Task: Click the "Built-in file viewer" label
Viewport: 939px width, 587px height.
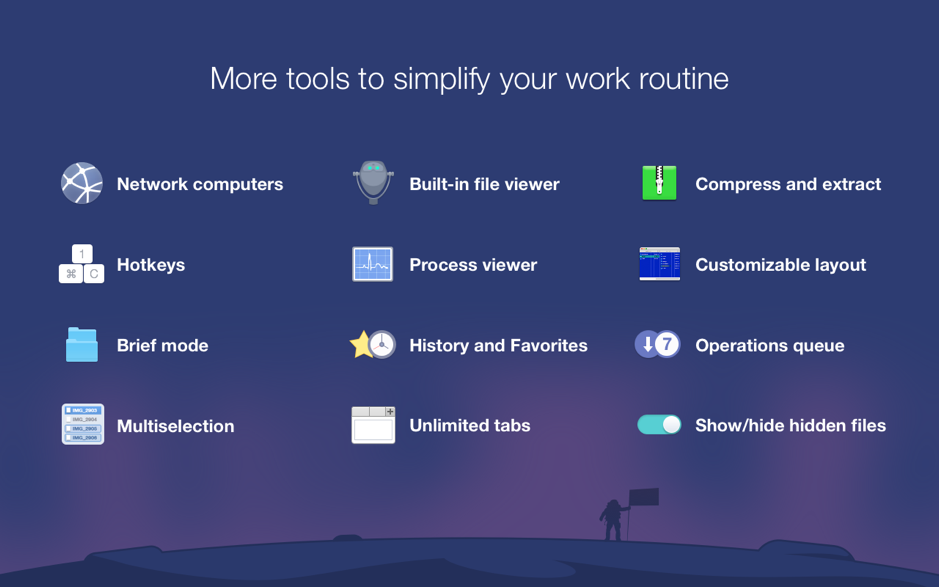Action: 484,184
